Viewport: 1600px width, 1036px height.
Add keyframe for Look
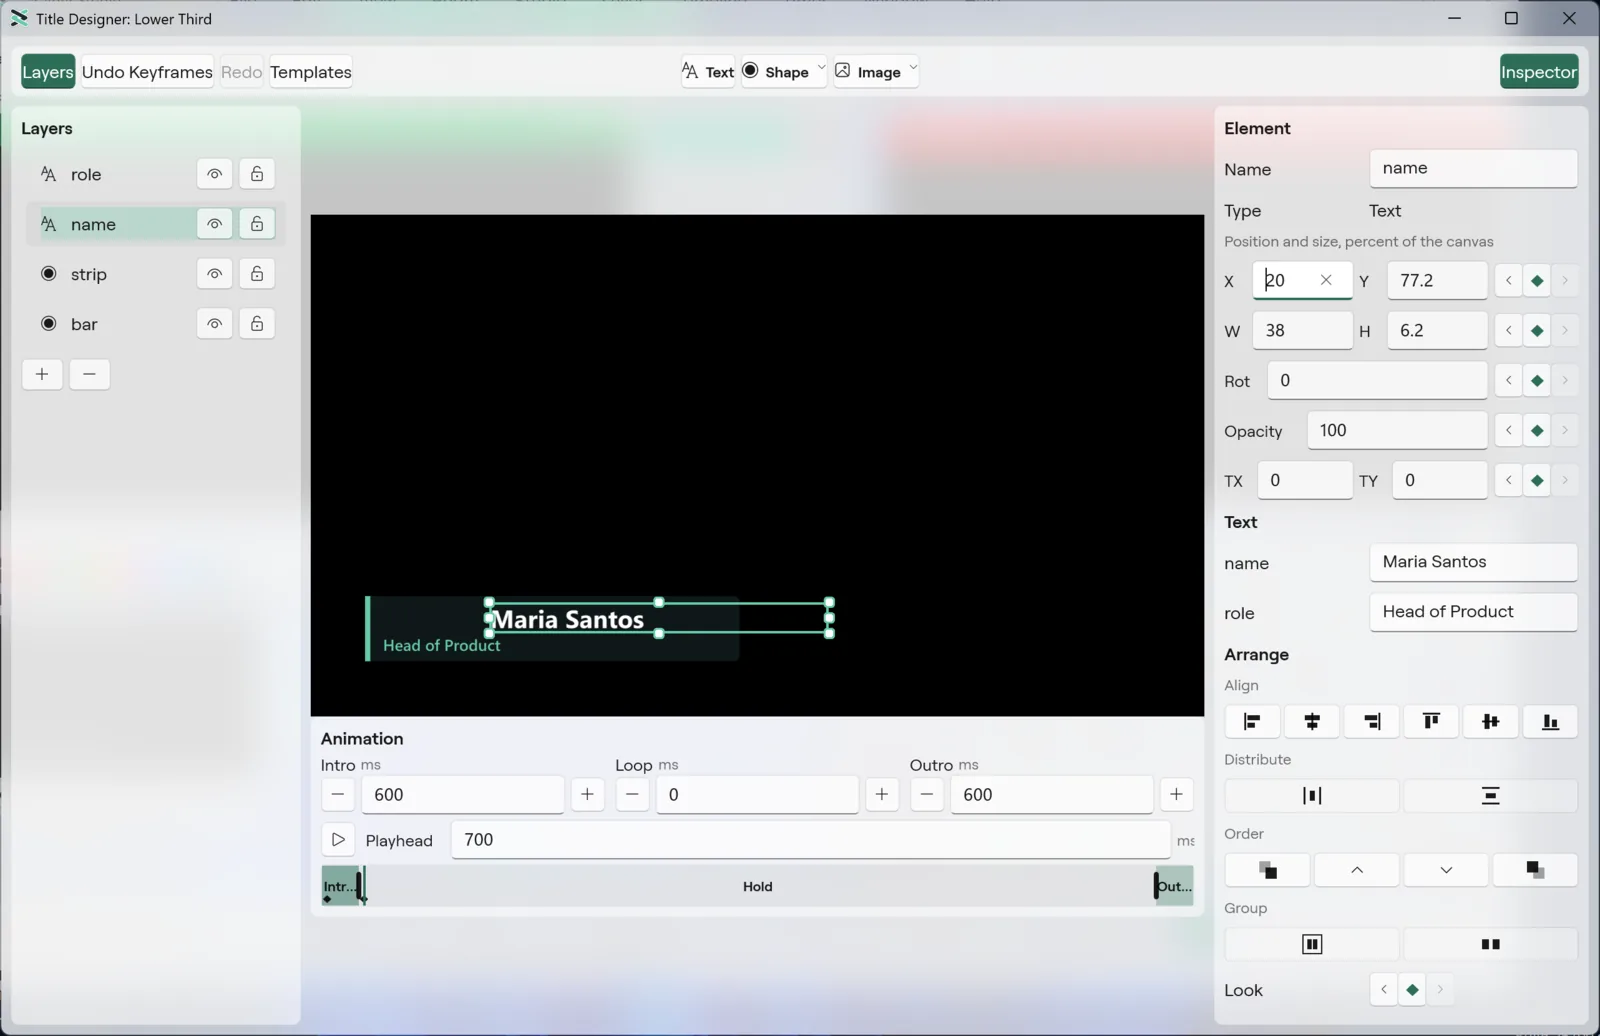[x=1412, y=990]
